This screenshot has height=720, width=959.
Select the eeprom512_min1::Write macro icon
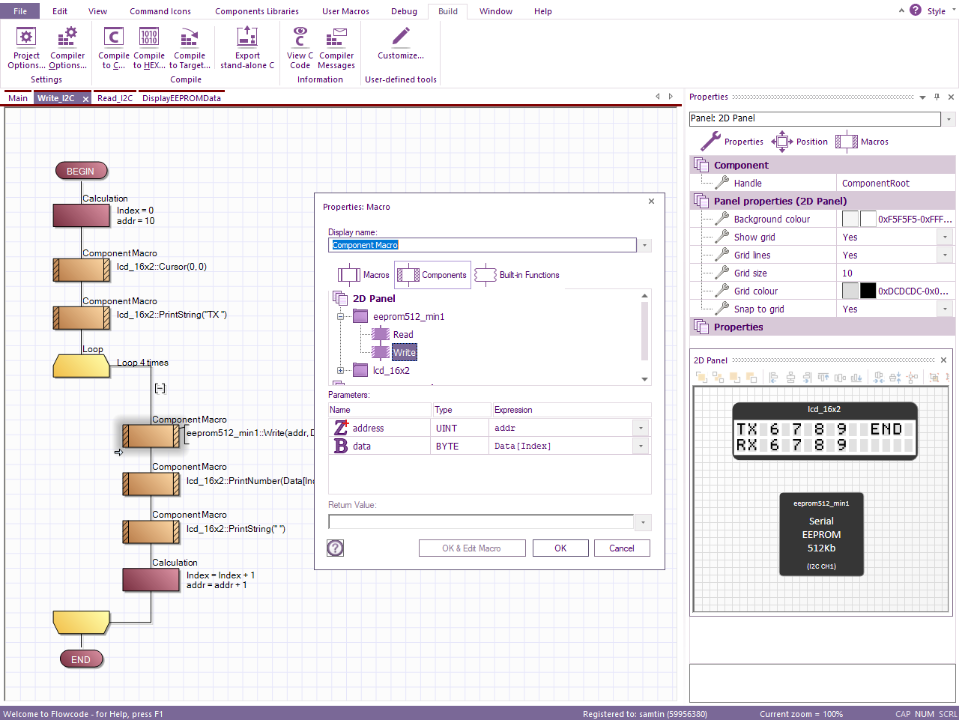151,436
